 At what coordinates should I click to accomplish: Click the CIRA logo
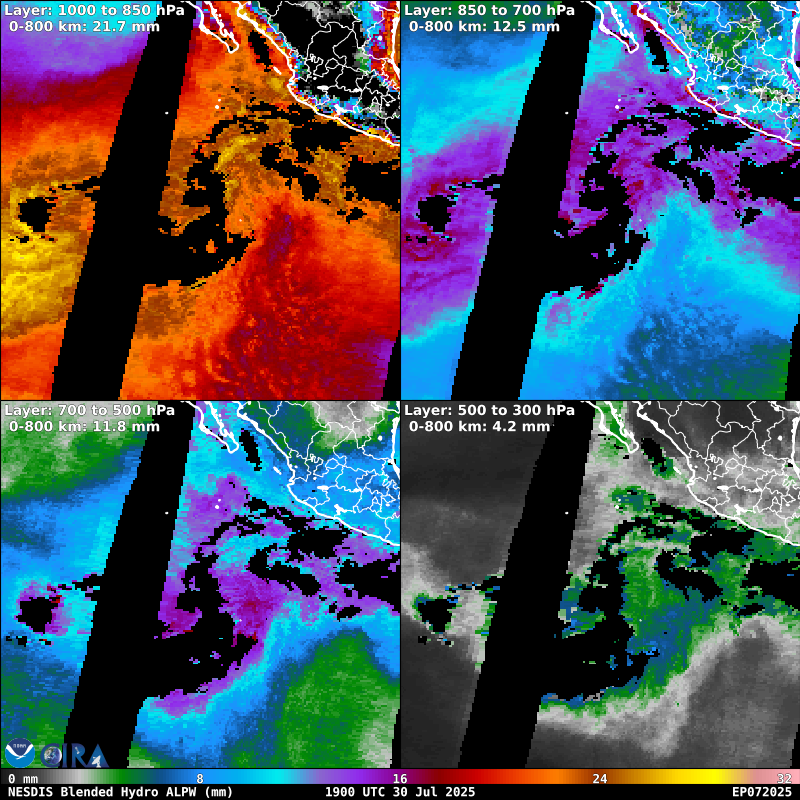pyautogui.click(x=74, y=755)
